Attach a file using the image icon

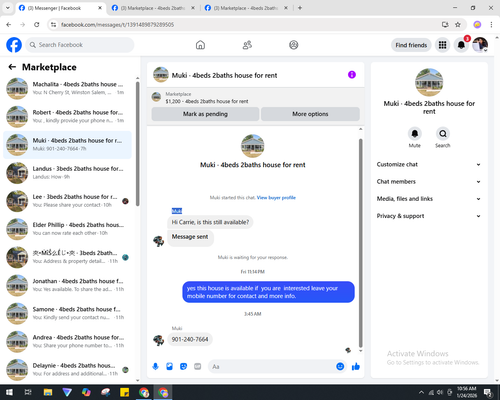[x=169, y=367]
